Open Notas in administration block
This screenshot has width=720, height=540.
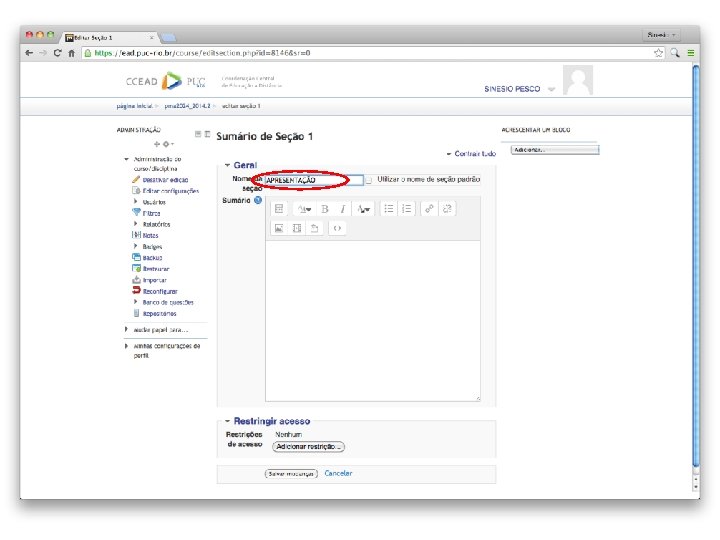tap(151, 236)
